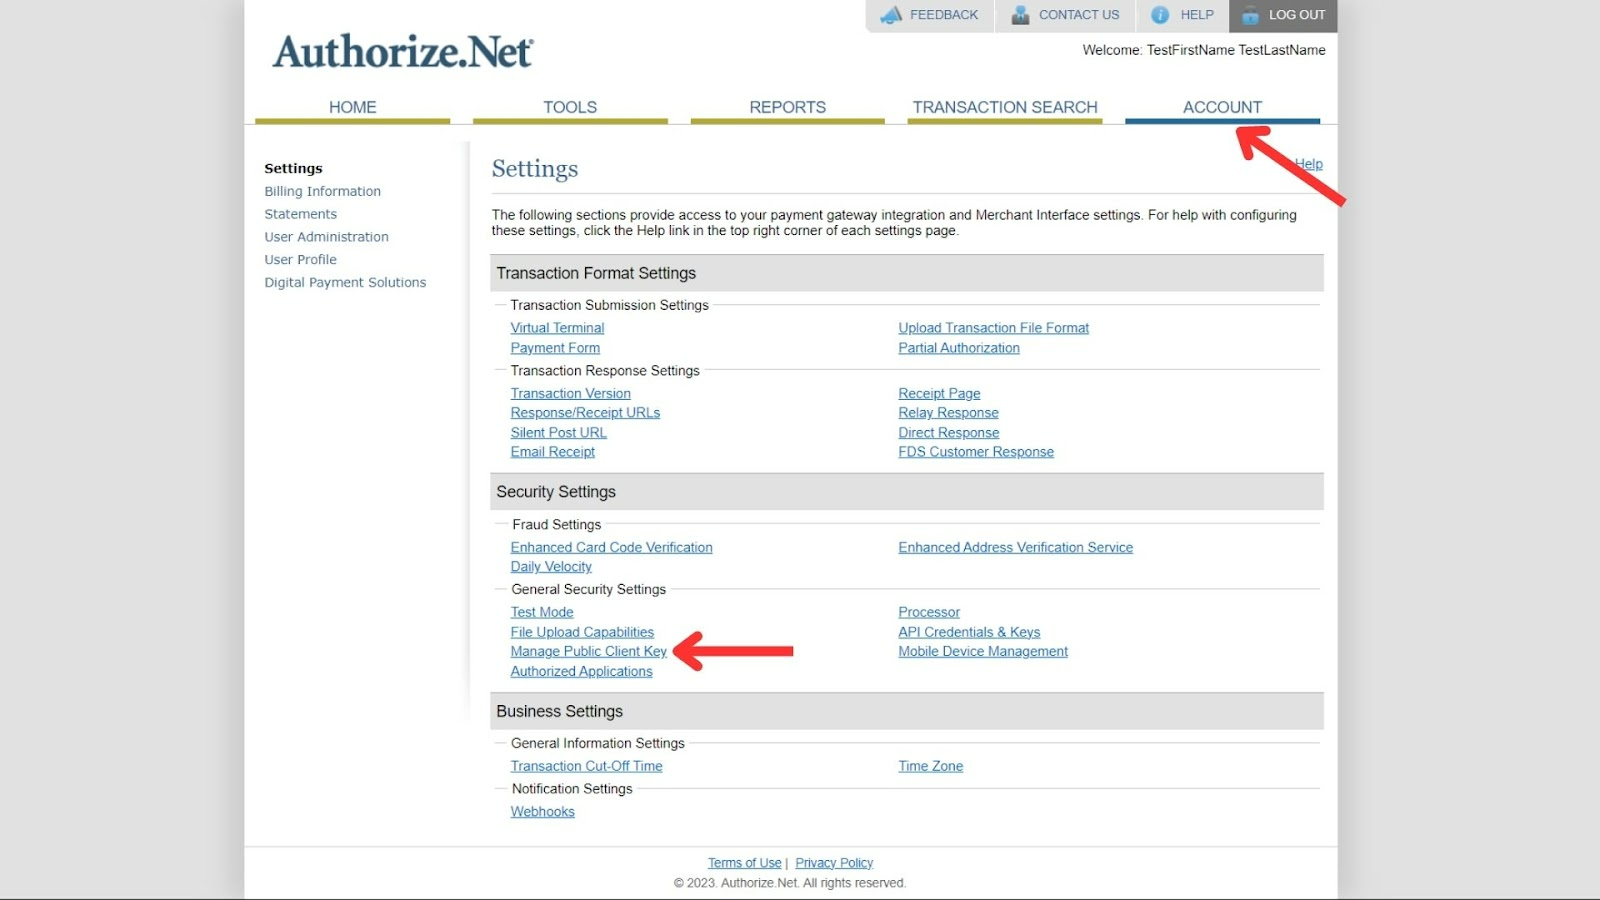The height and width of the screenshot is (900, 1600).
Task: Click the Privacy Policy footer link
Action: tap(834, 863)
